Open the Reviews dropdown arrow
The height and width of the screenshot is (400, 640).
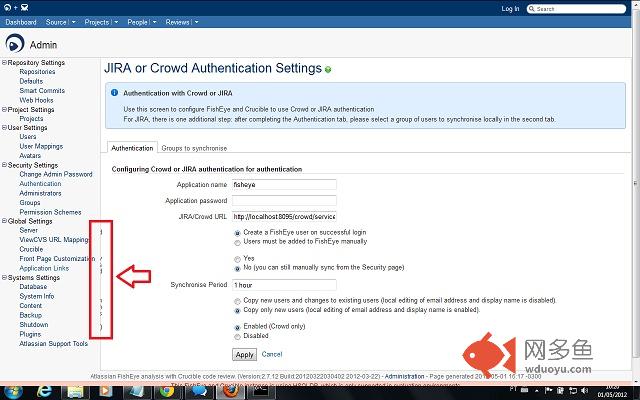click(x=196, y=22)
